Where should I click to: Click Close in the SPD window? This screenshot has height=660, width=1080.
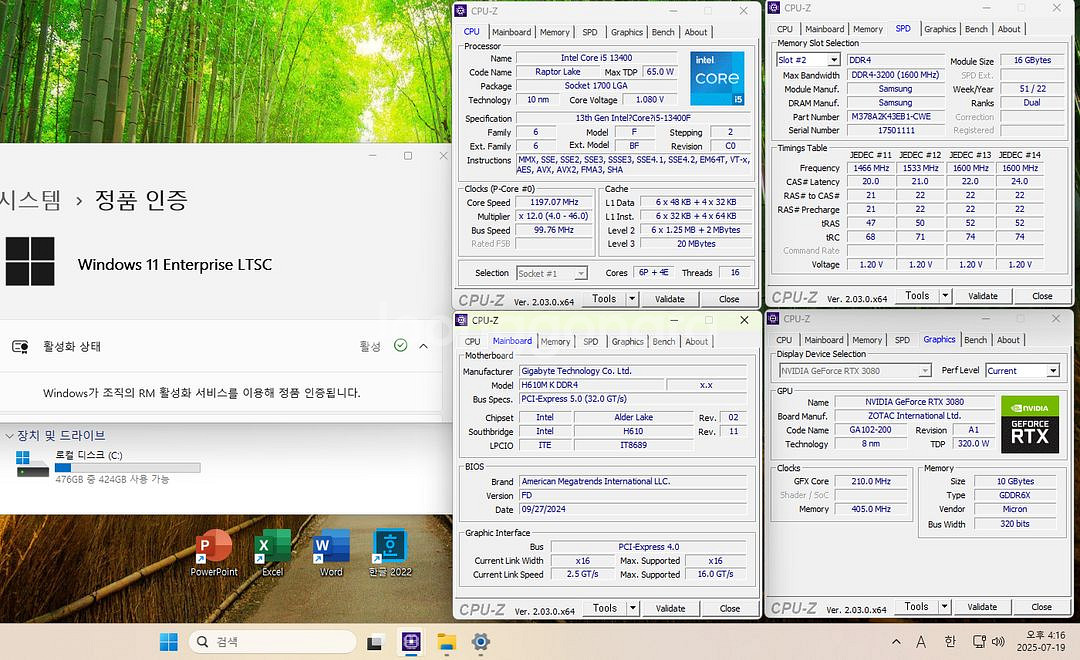[x=1042, y=296]
